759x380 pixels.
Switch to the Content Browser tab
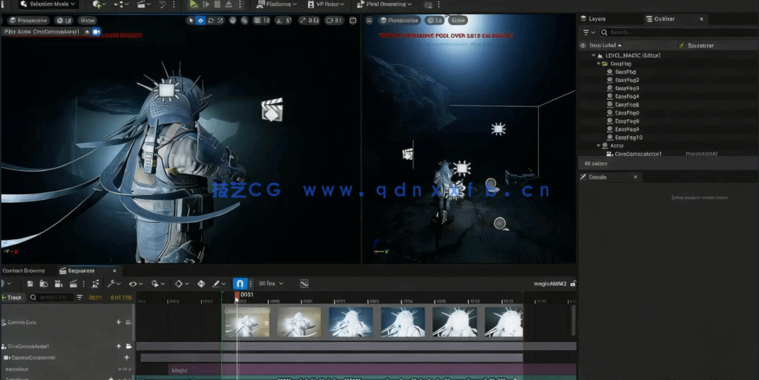pyautogui.click(x=23, y=271)
